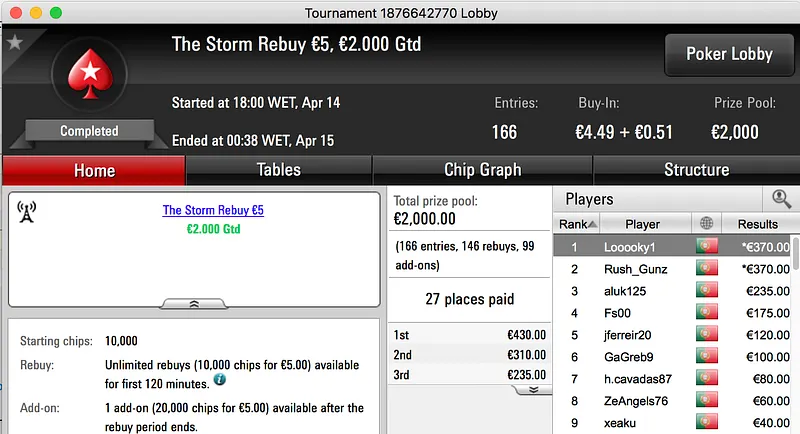Click the favorite star icon
The height and width of the screenshot is (434, 800).
point(14,43)
